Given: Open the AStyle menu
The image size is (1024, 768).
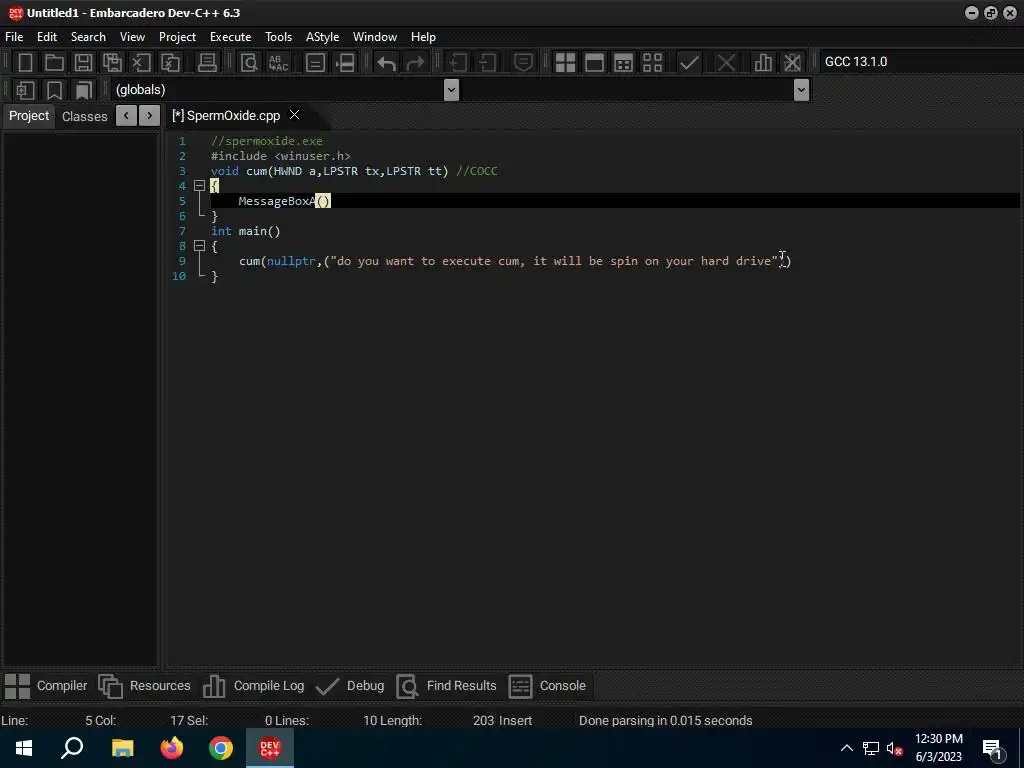Looking at the screenshot, I should tap(322, 37).
